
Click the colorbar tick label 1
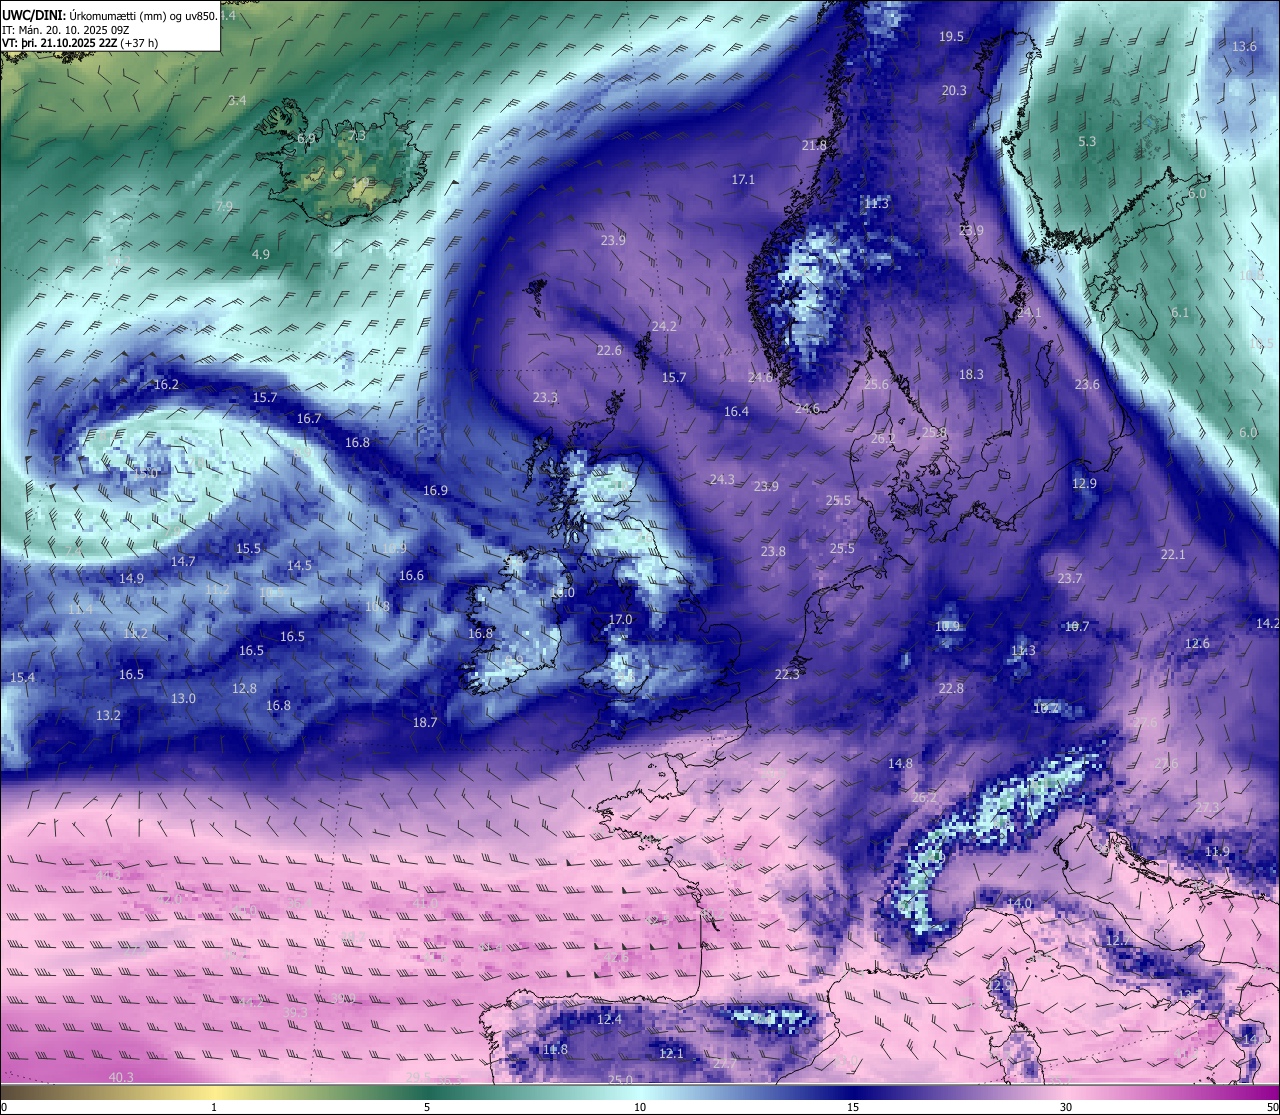[x=214, y=1107]
